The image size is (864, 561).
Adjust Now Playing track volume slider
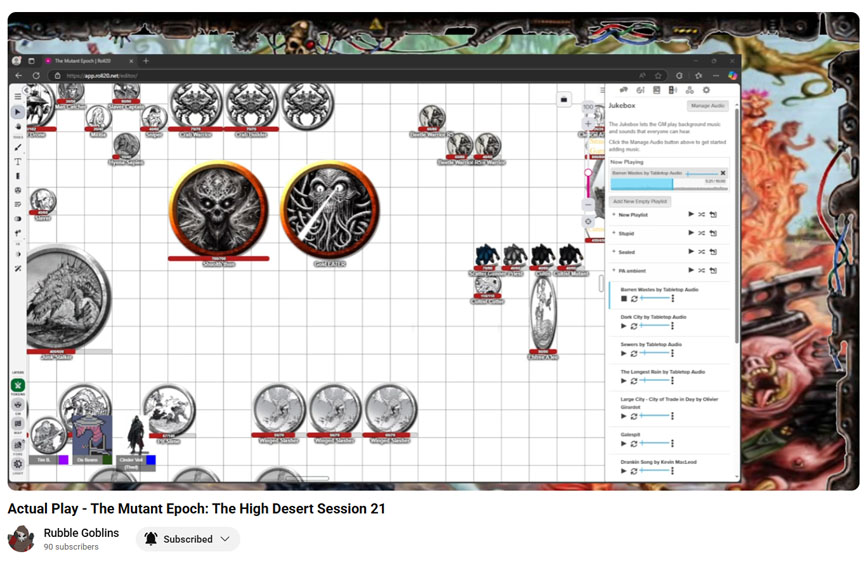pos(702,173)
